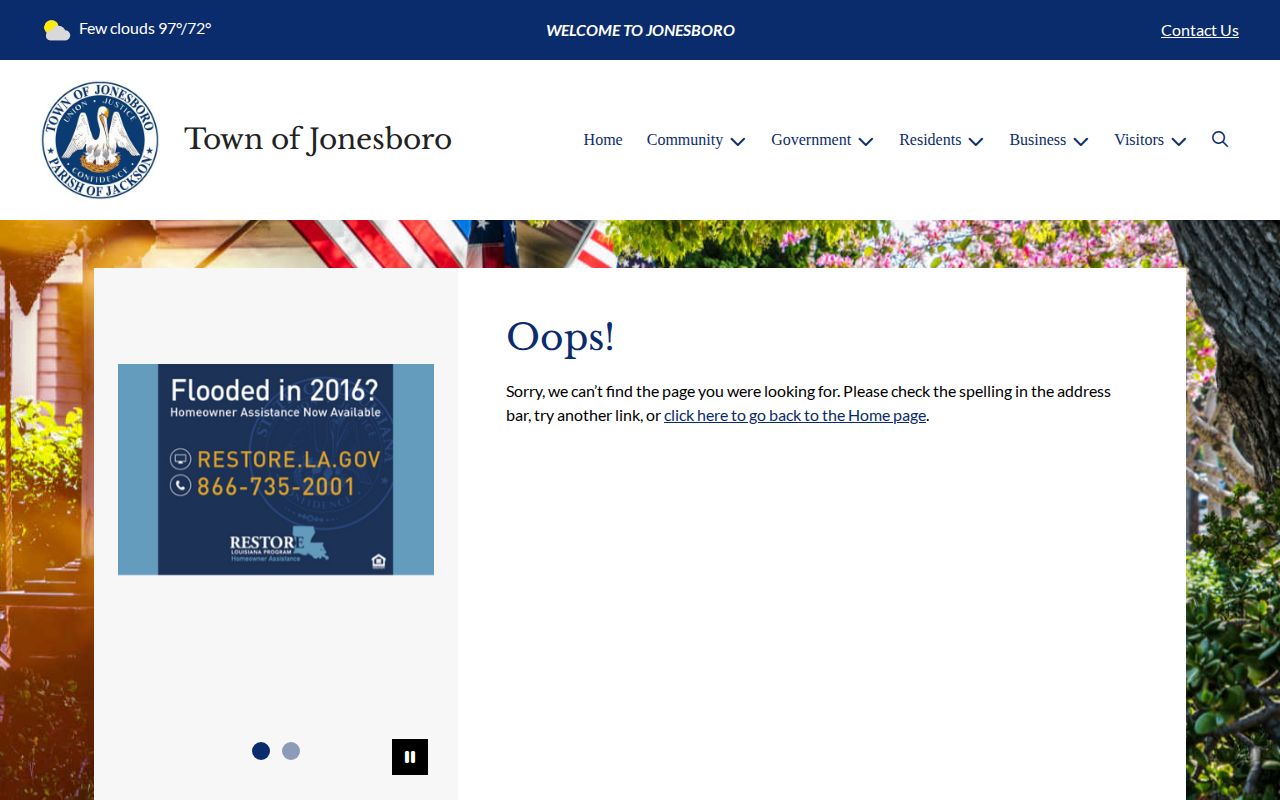The image size is (1280, 800).
Task: Expand the Community menu chevron
Action: (738, 141)
